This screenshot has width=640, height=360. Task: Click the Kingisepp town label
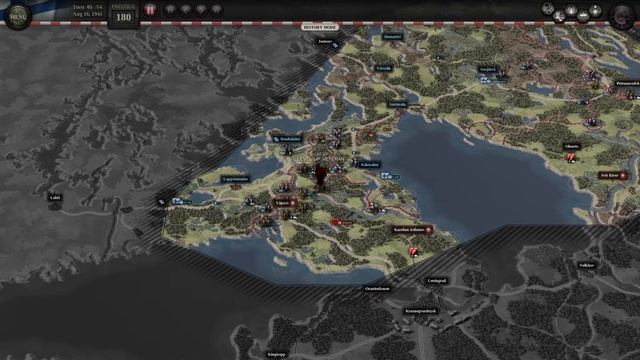[276, 355]
